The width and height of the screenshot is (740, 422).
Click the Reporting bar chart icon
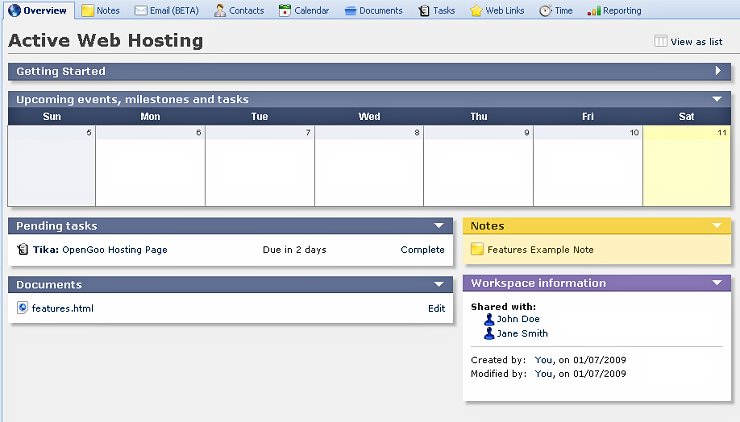tap(594, 10)
